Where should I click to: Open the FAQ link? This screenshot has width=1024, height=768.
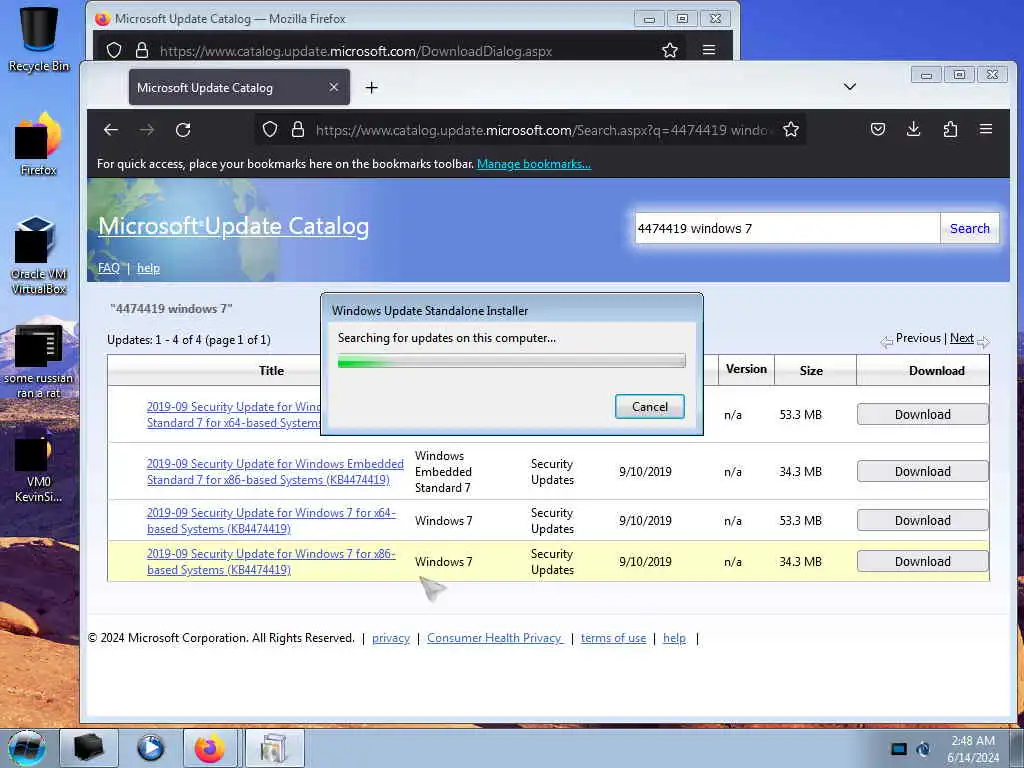tap(108, 268)
